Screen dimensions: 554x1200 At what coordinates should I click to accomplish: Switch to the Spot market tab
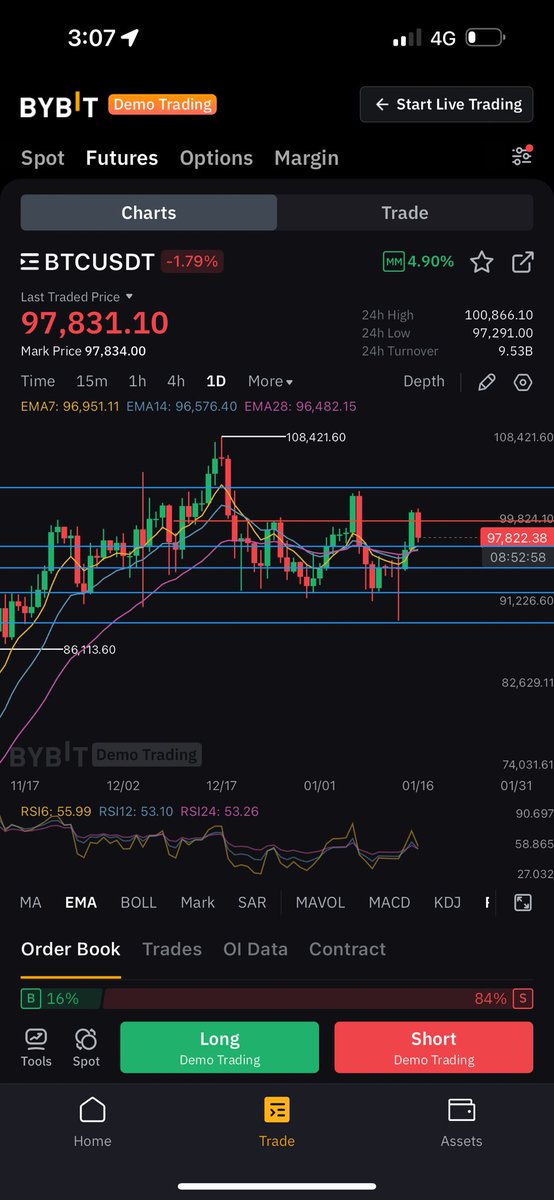43,158
